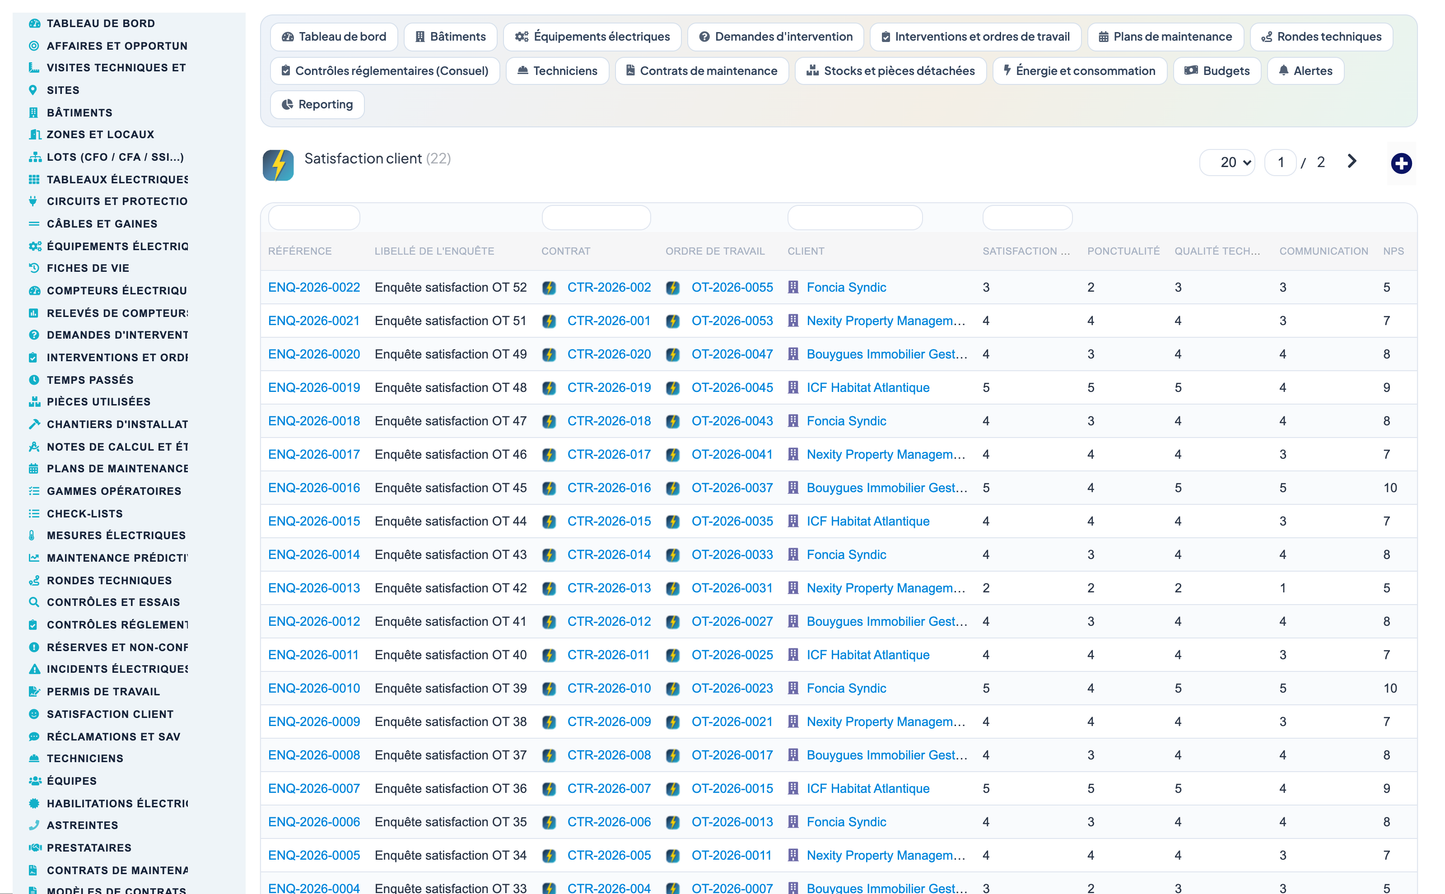Click work order icon beside OT-2026-0055
This screenshot has height=894, width=1445.
(x=673, y=288)
